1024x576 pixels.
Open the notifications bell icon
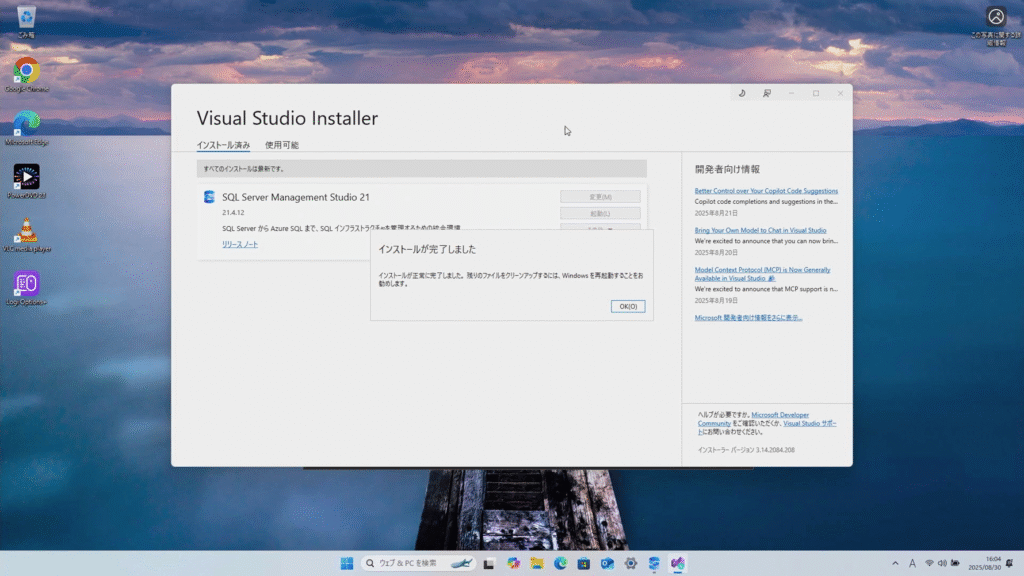(1010, 563)
